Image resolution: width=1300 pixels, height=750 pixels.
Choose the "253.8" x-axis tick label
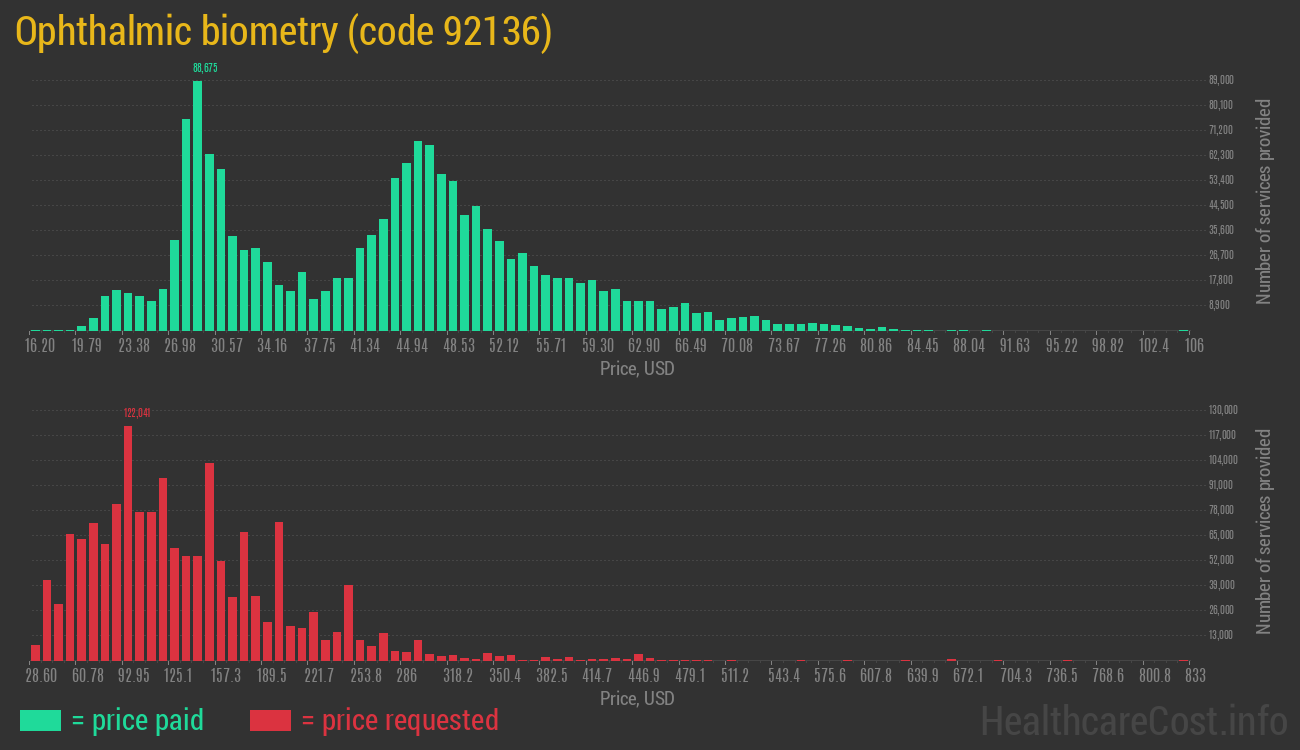(x=366, y=675)
